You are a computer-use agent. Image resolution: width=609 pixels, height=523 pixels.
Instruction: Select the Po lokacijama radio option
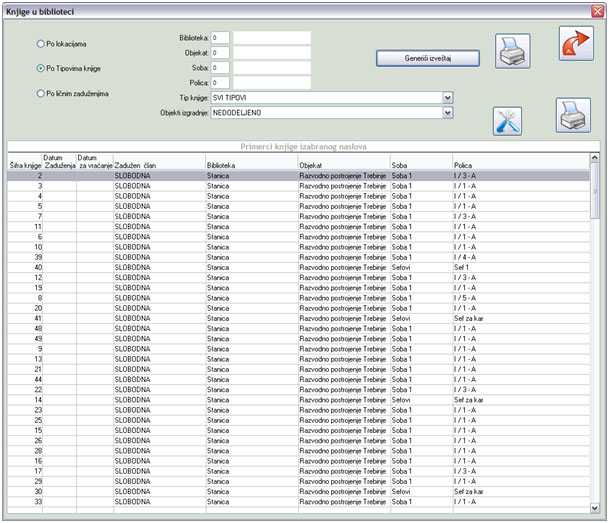click(40, 44)
